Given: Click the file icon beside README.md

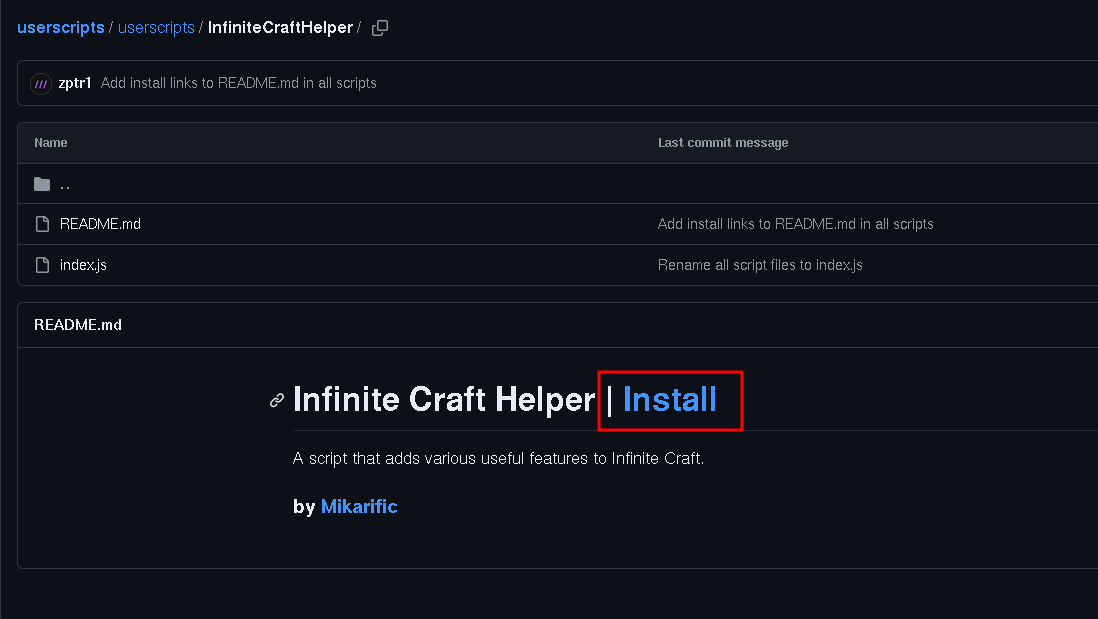Looking at the screenshot, I should point(42,224).
